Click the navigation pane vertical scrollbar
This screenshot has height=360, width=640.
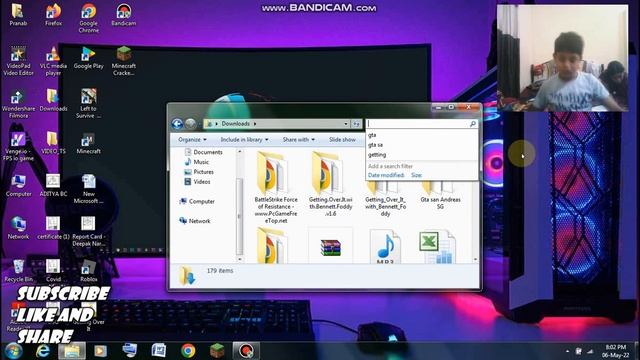(x=240, y=216)
